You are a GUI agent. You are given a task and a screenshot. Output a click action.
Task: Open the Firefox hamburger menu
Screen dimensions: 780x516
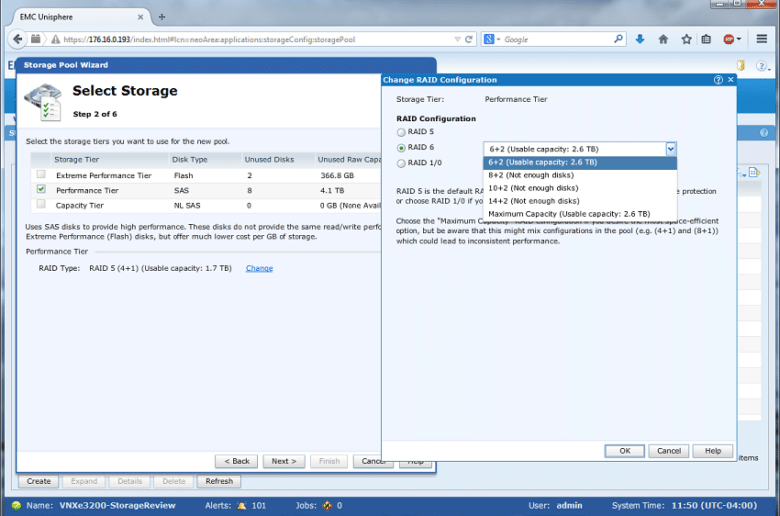pyautogui.click(x=762, y=39)
